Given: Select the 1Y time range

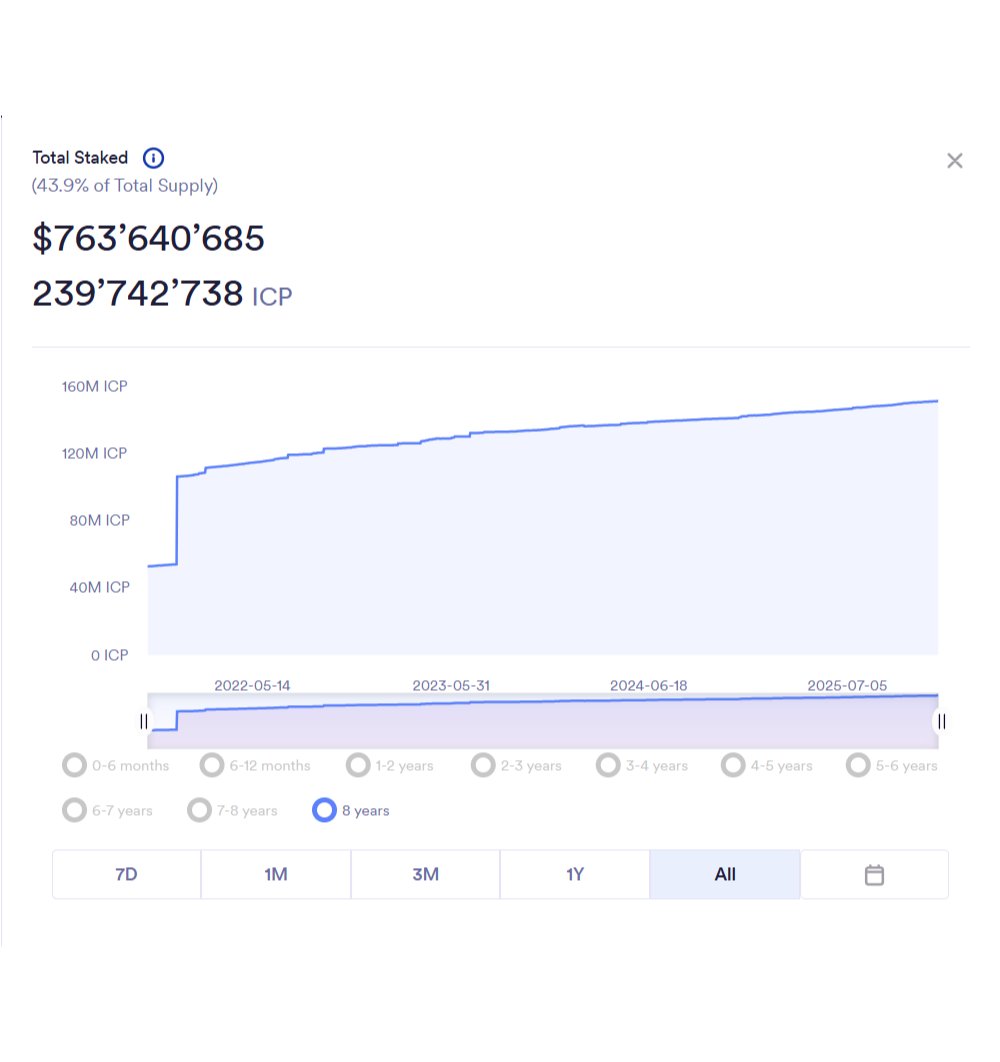Looking at the screenshot, I should (575, 875).
